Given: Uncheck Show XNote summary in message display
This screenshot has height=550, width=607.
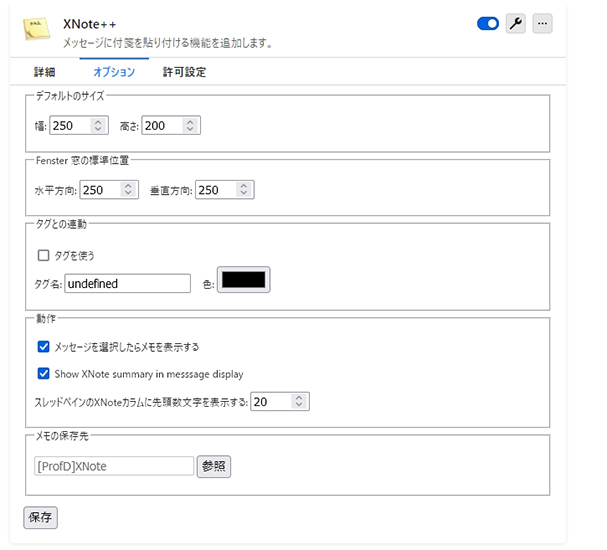Looking at the screenshot, I should [43, 374].
